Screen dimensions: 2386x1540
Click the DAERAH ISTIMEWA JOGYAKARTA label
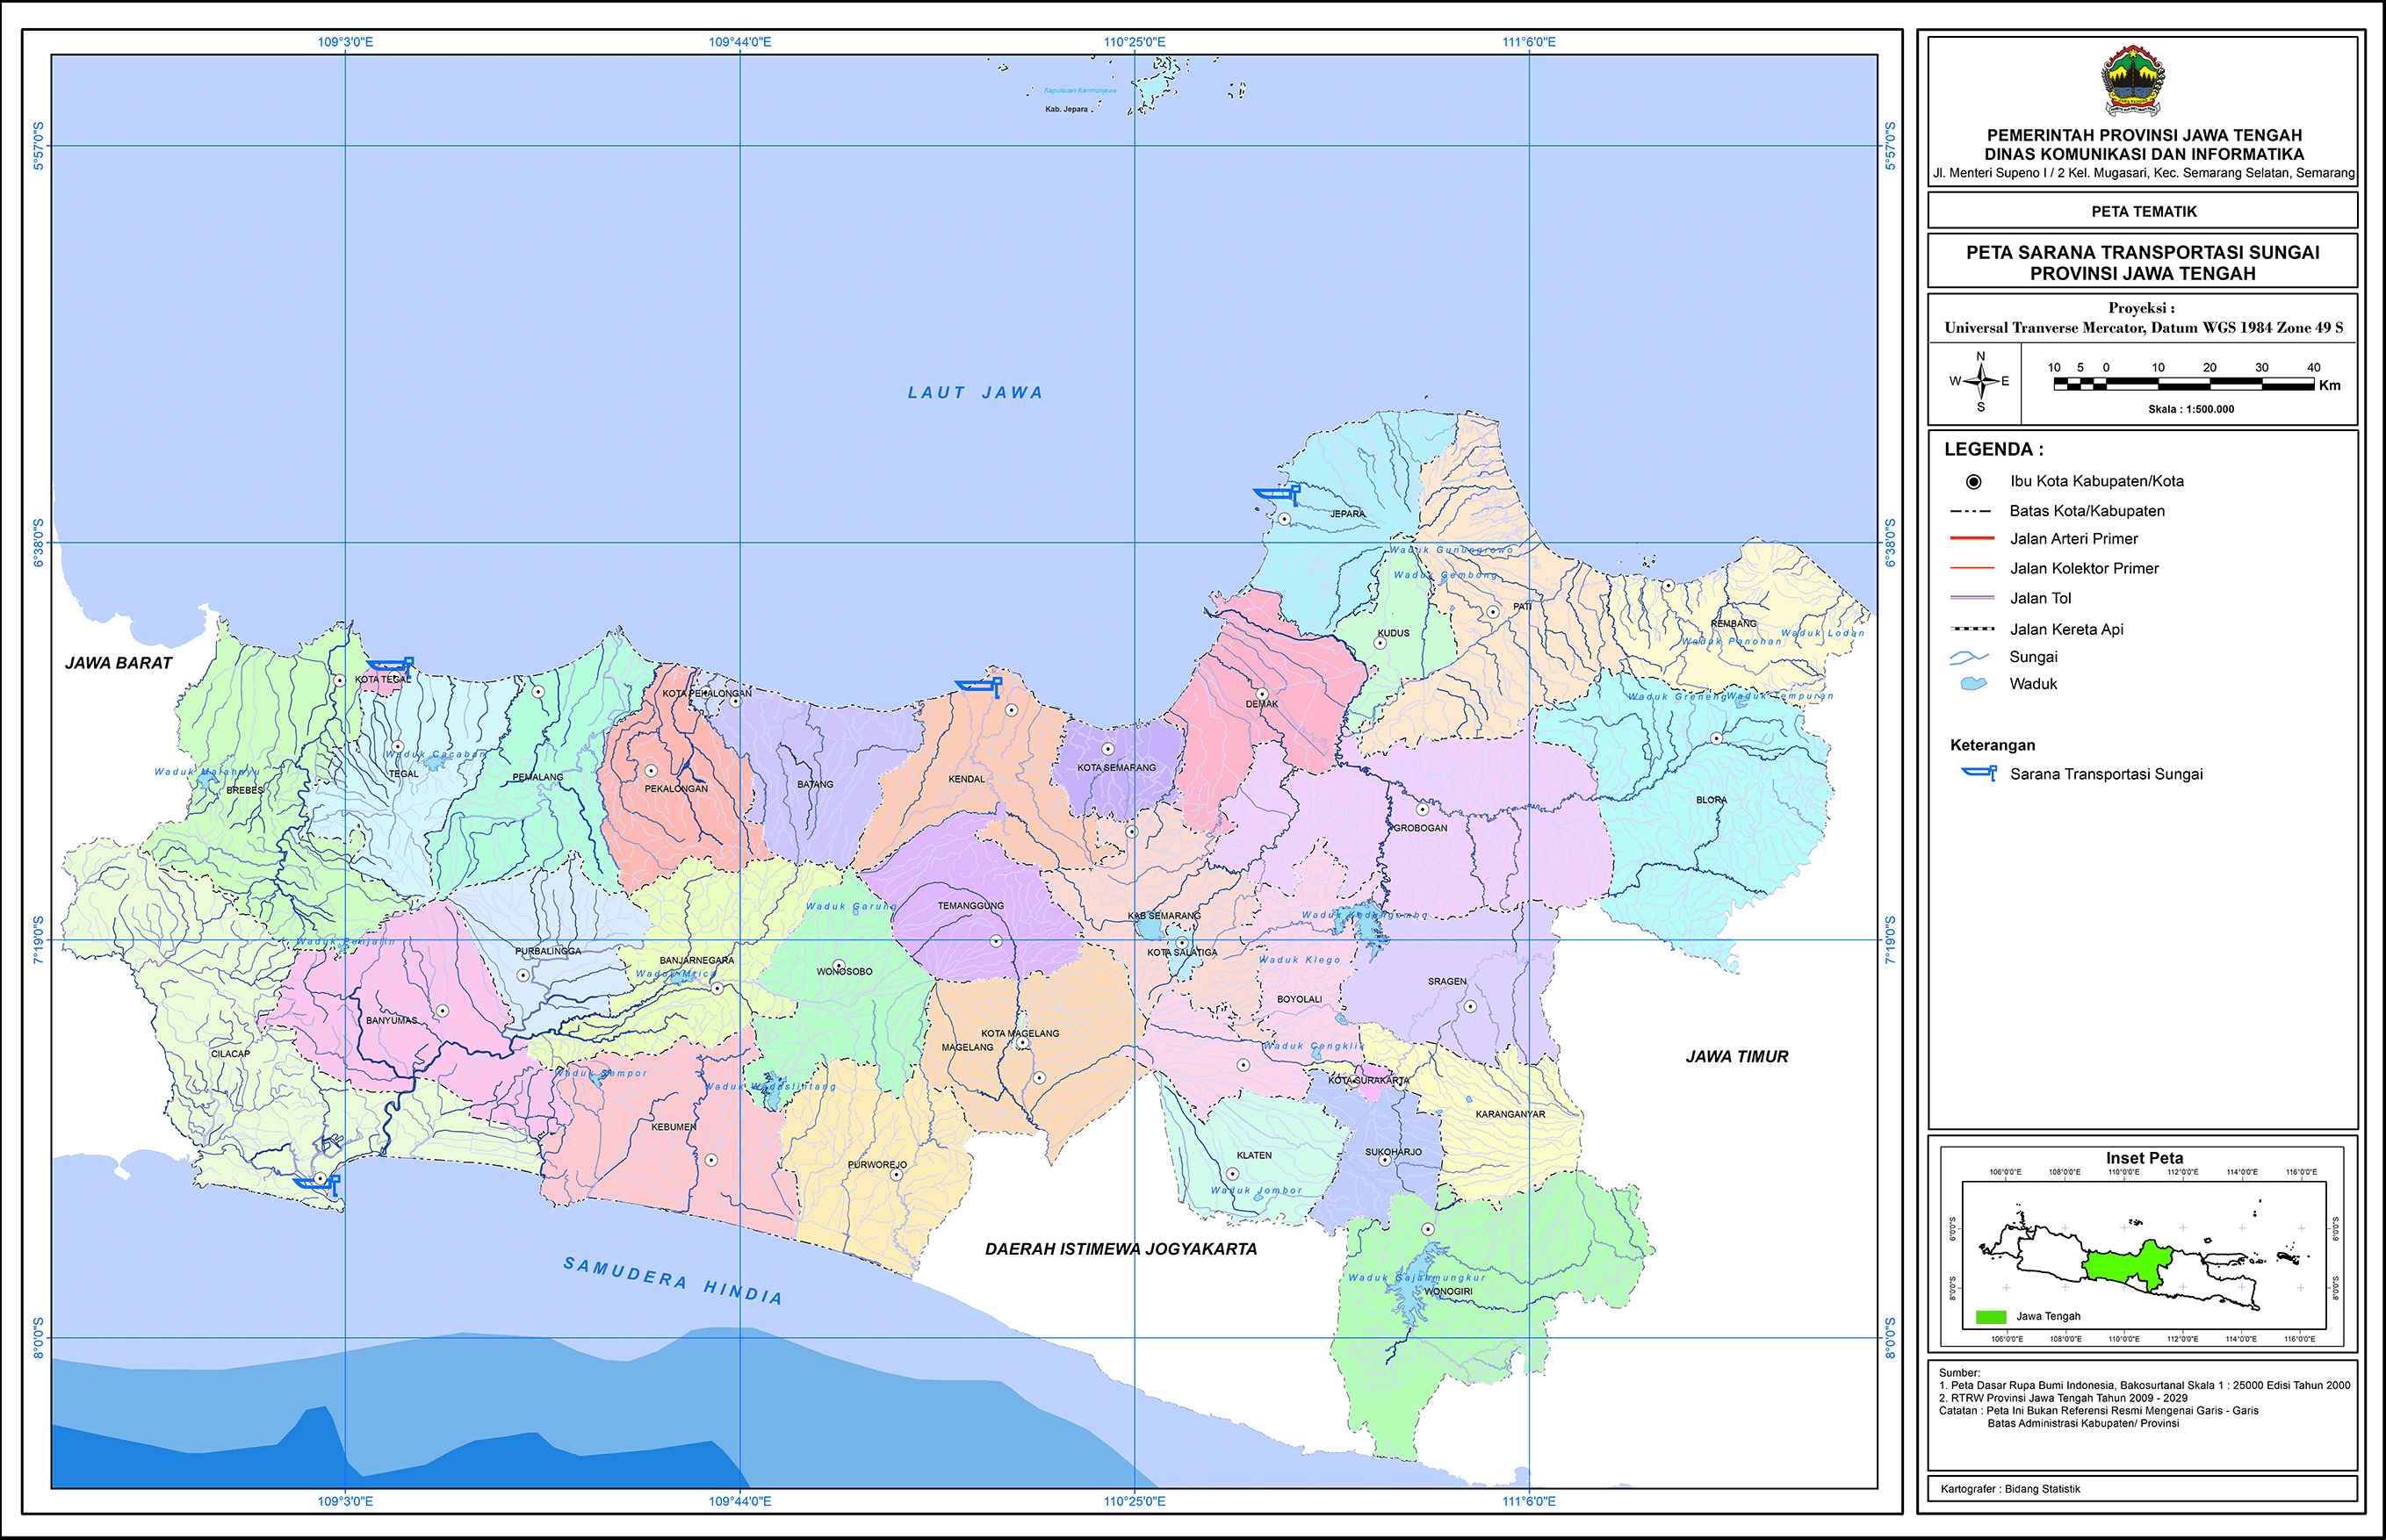(x=1120, y=1249)
